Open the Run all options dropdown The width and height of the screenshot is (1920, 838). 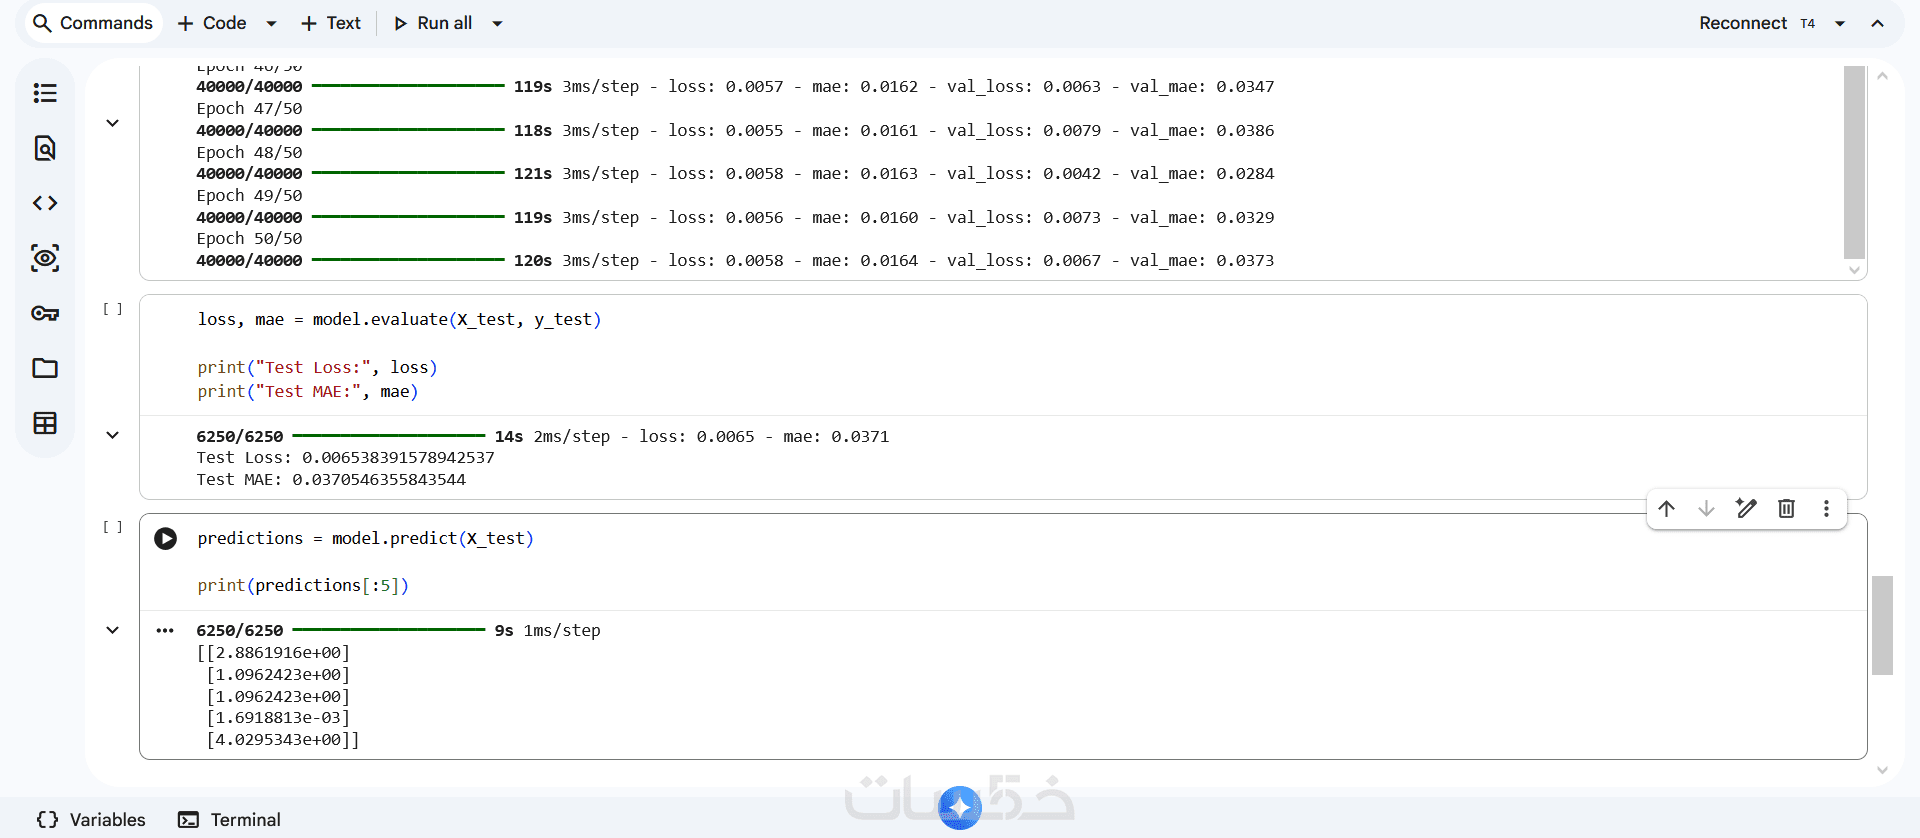[x=497, y=23]
